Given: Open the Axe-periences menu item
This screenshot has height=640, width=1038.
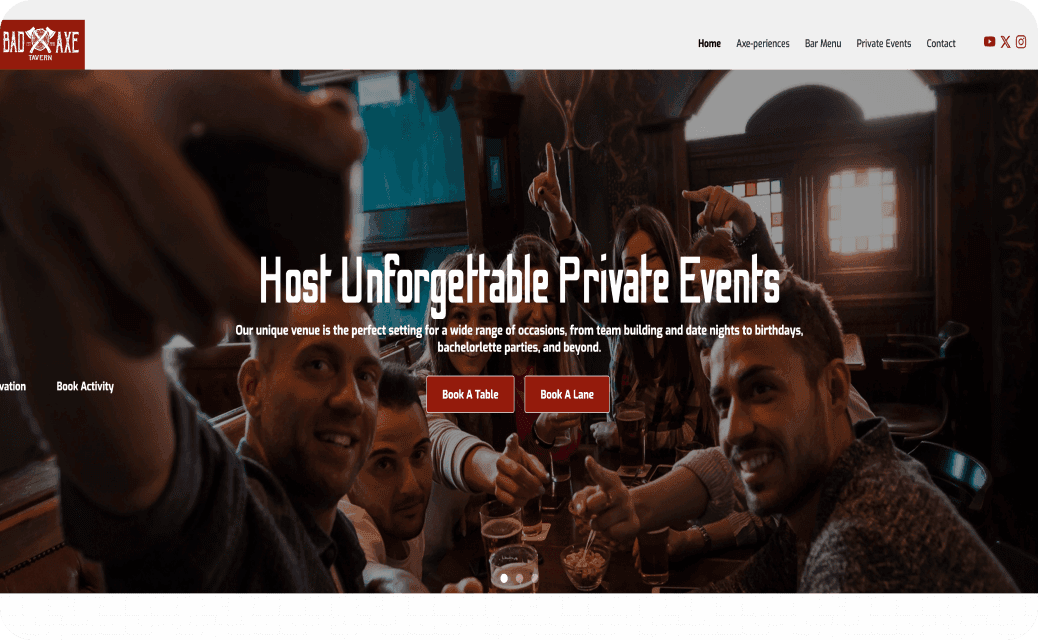Looking at the screenshot, I should coord(763,44).
